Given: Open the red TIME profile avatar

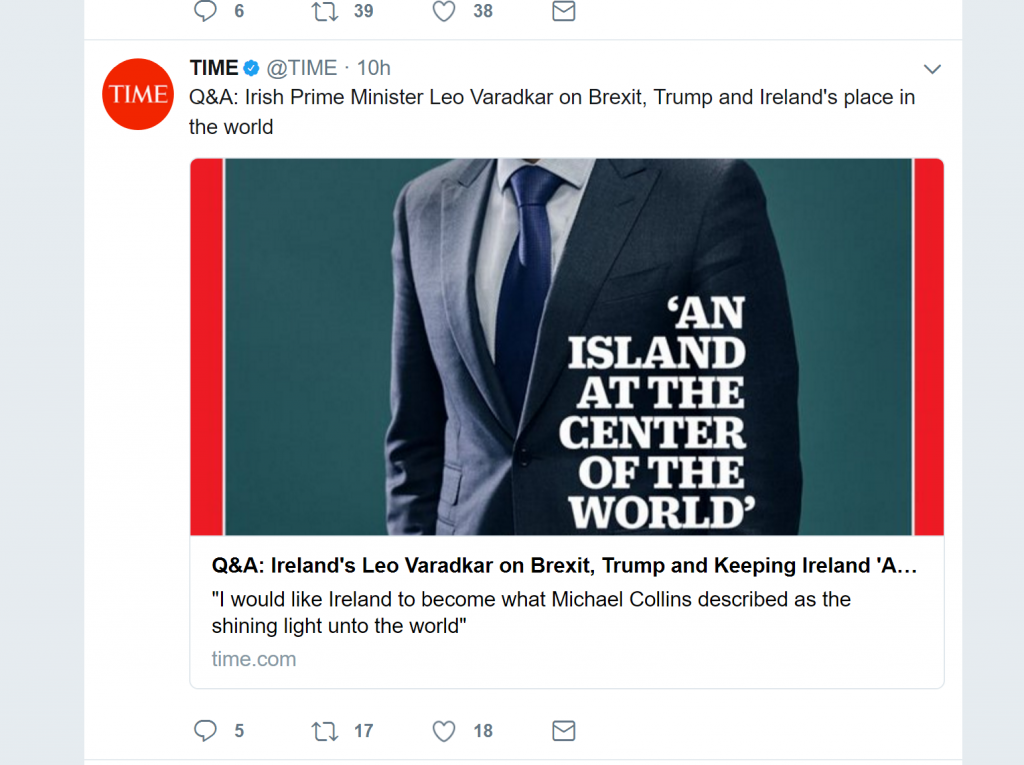Looking at the screenshot, I should [138, 94].
